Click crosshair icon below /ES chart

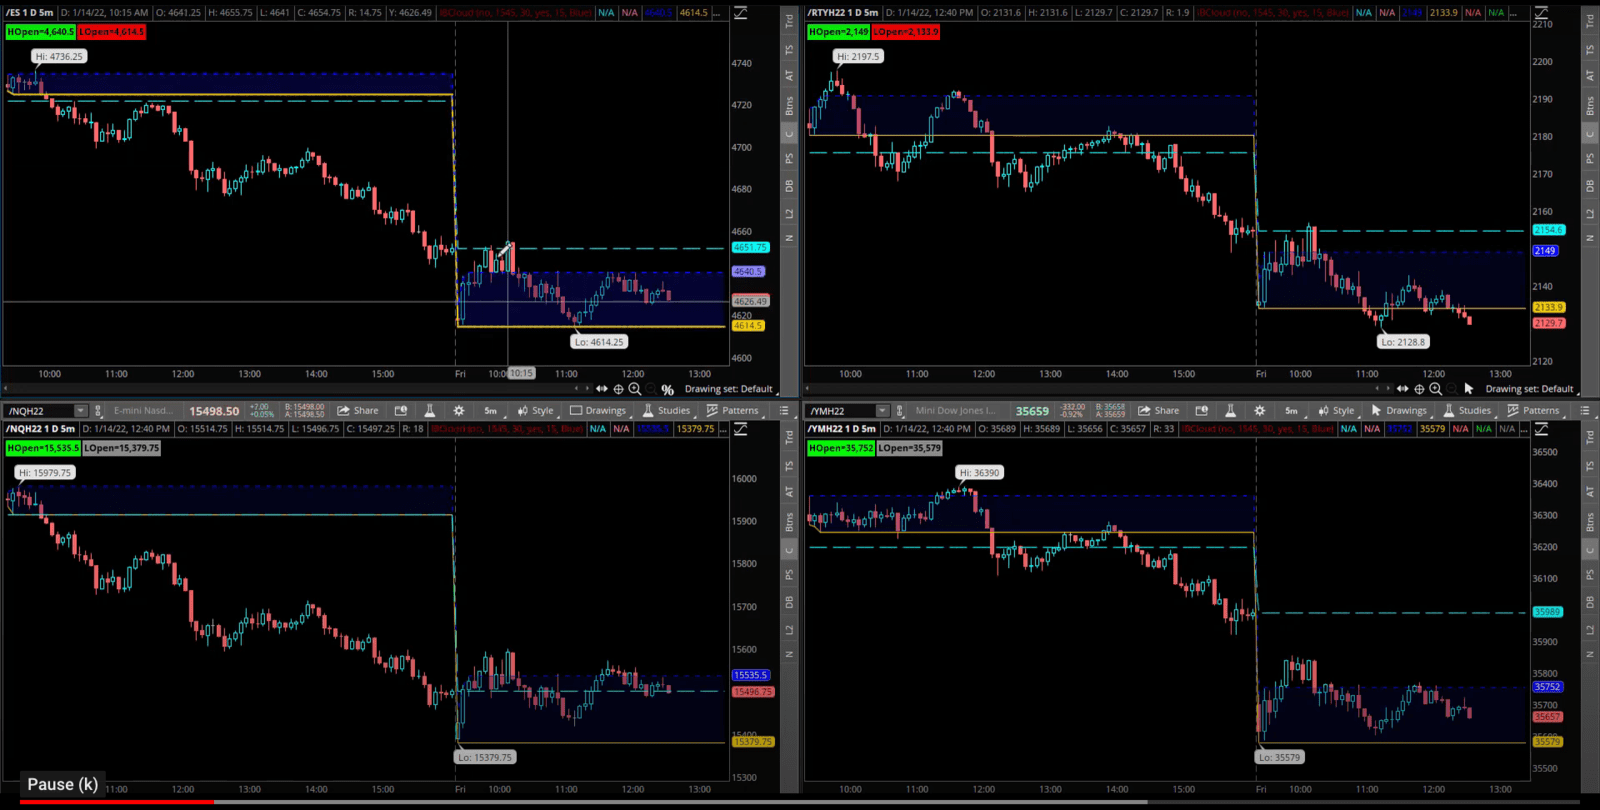(x=618, y=389)
